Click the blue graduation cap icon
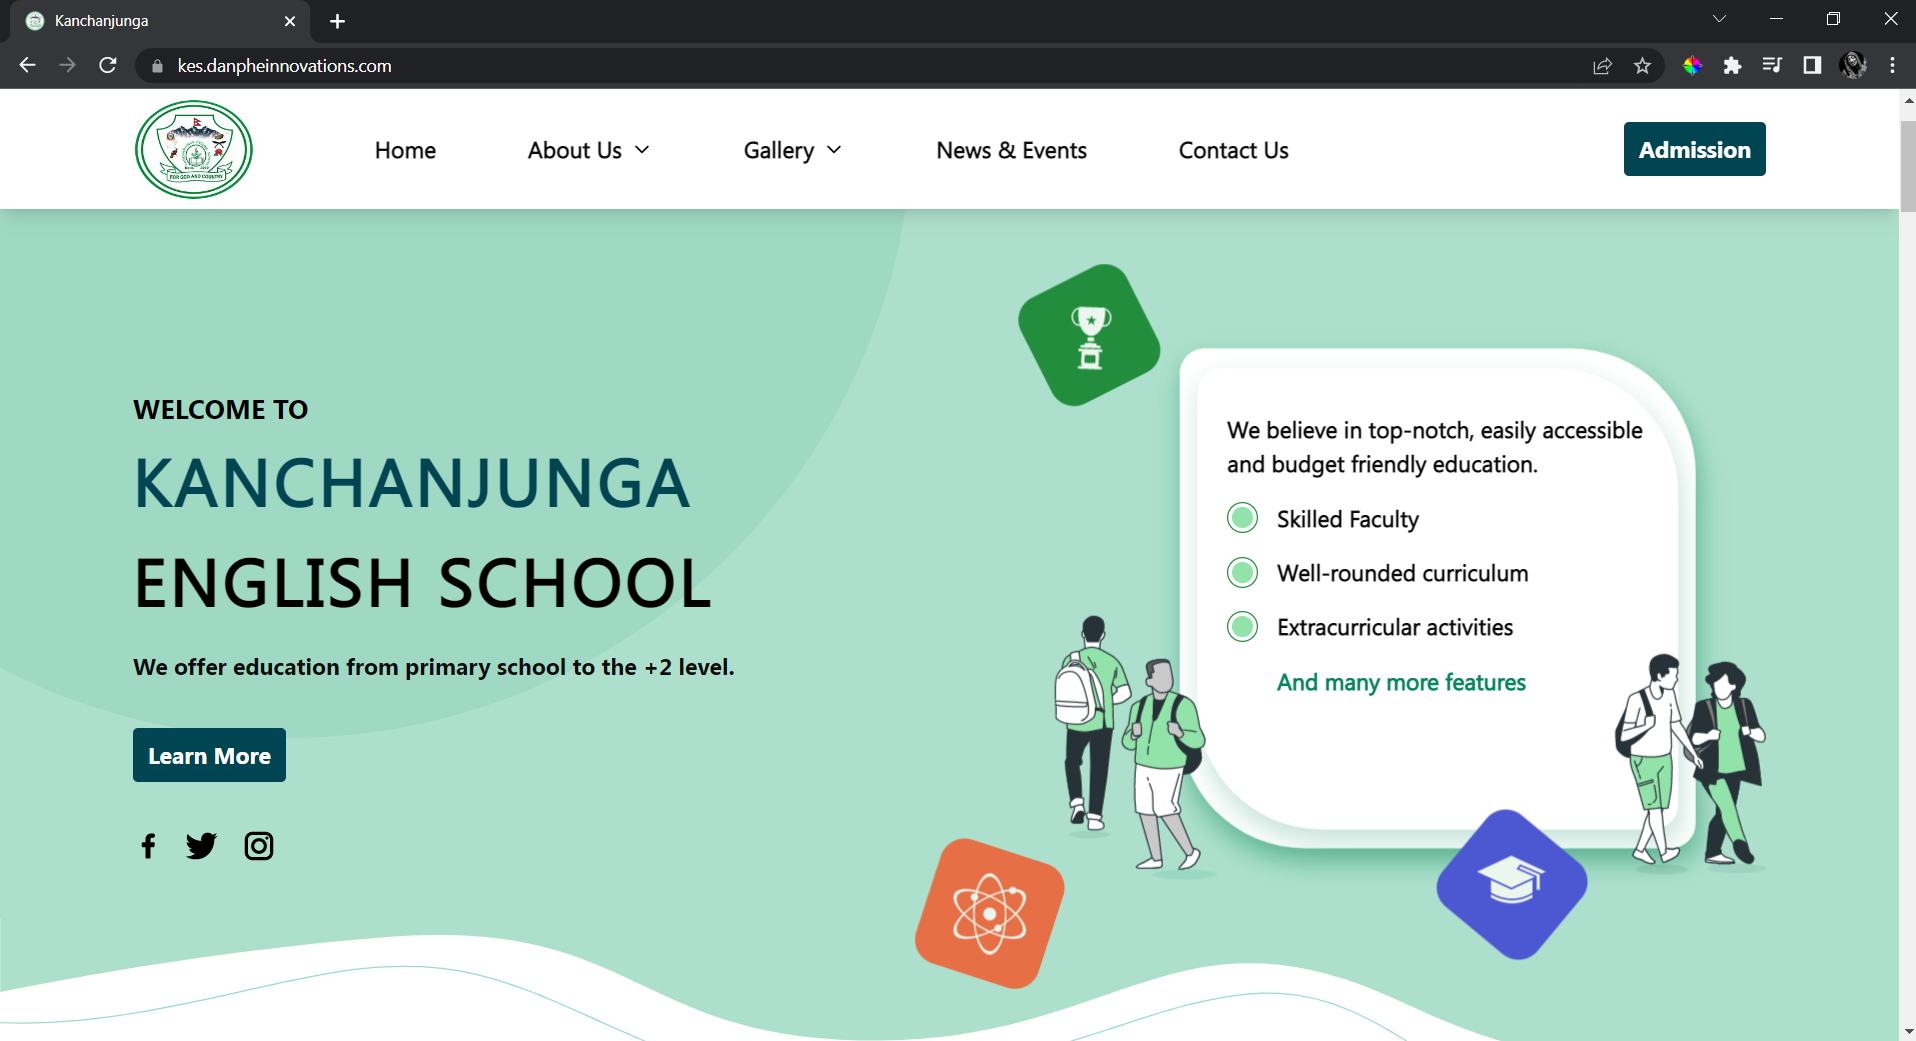Viewport: 1916px width, 1041px height. point(1511,884)
